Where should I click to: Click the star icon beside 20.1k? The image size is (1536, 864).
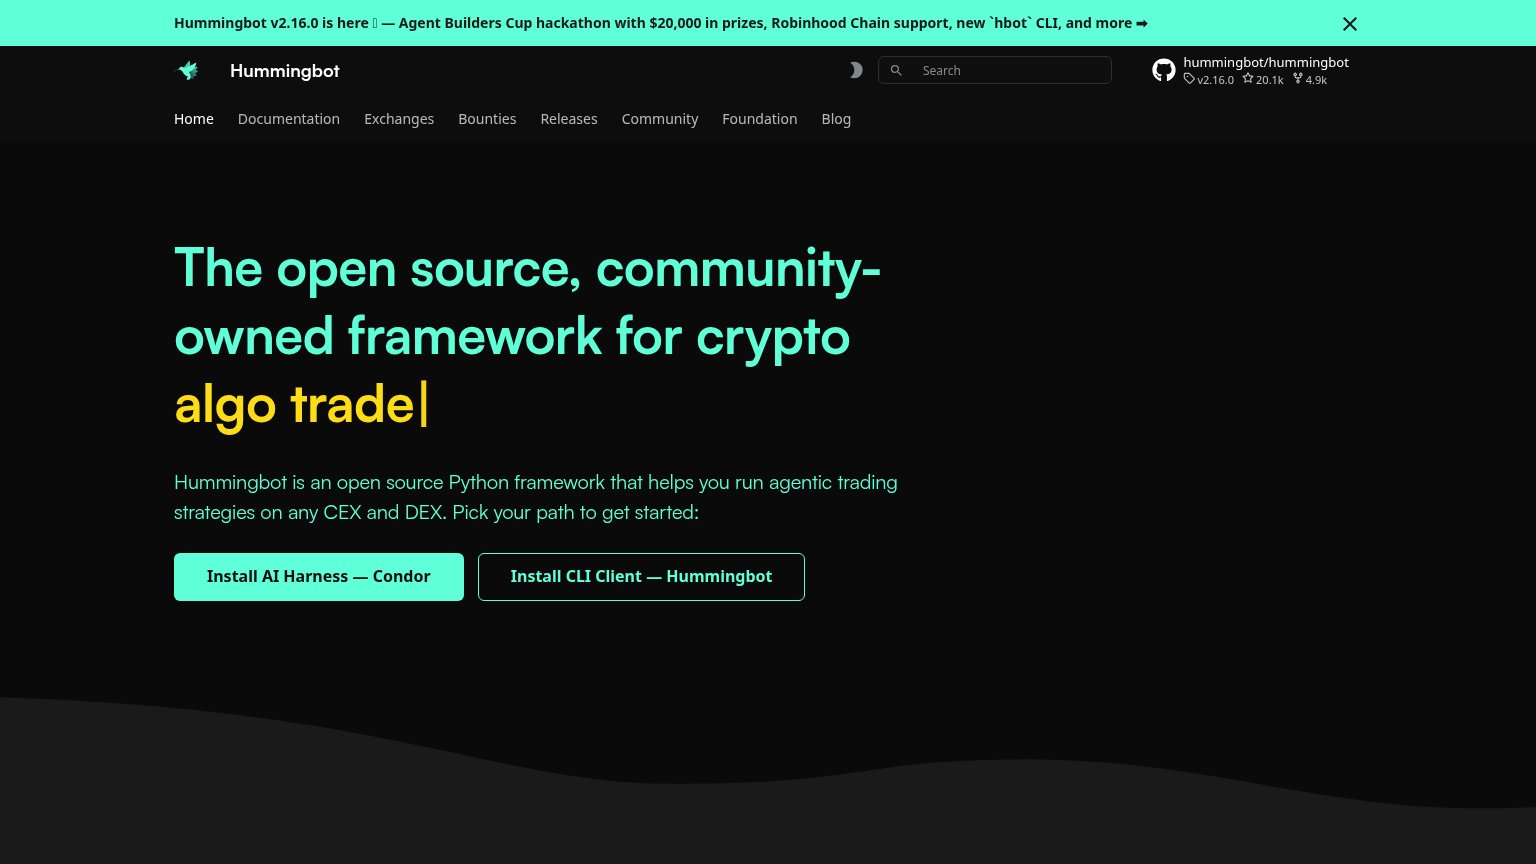[x=1248, y=79]
